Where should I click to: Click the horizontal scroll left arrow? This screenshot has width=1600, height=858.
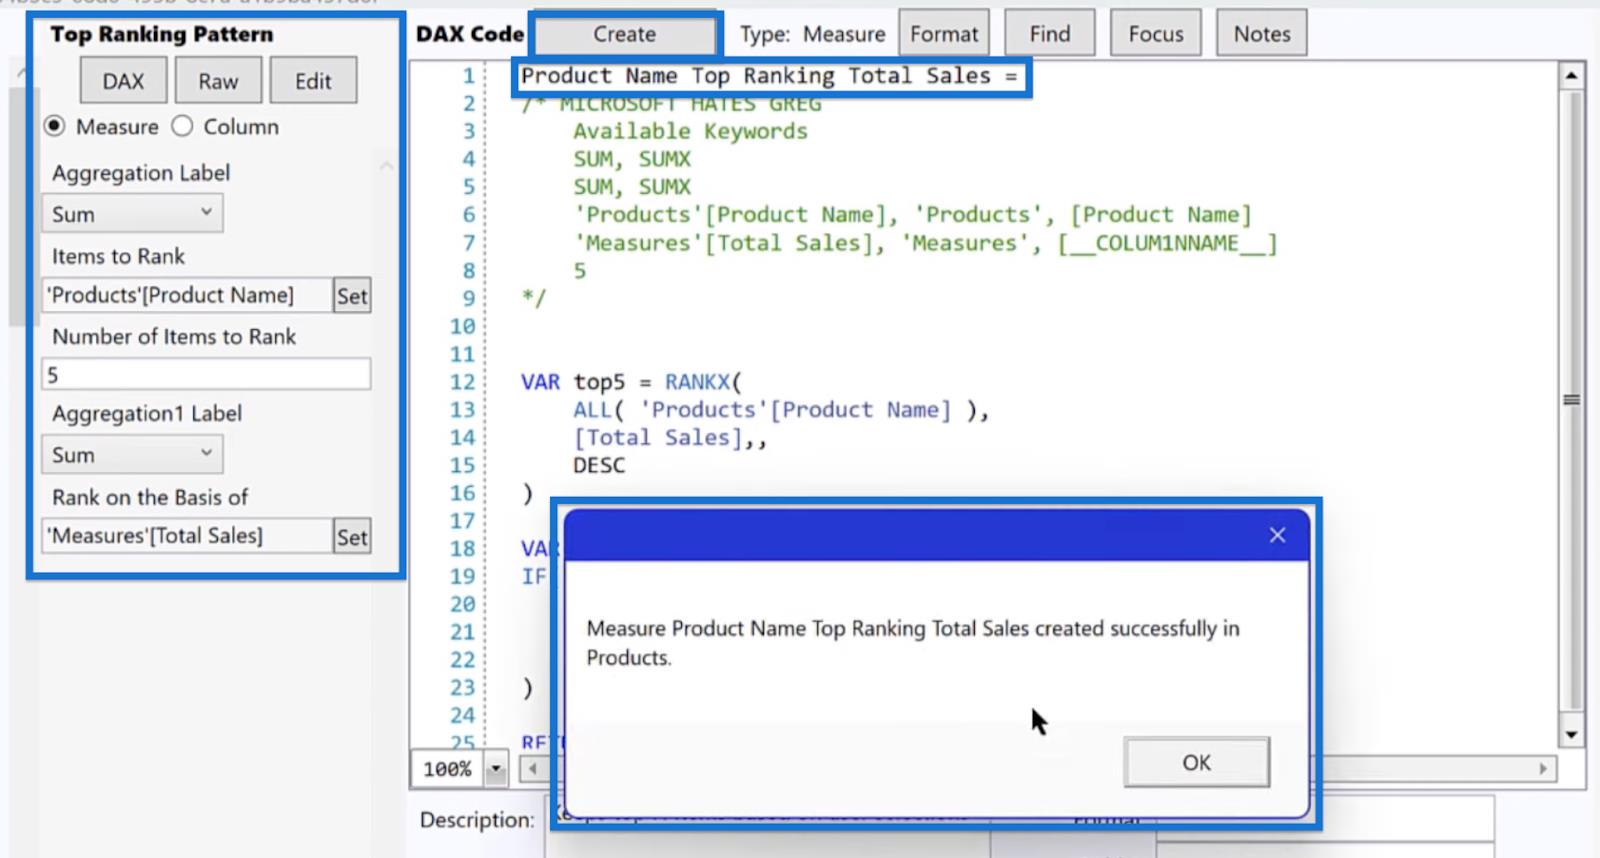(533, 769)
